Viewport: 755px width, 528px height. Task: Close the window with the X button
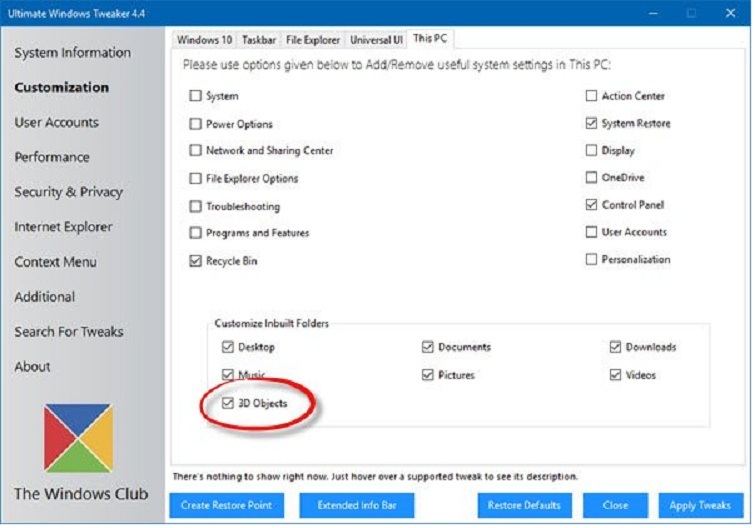coord(730,13)
